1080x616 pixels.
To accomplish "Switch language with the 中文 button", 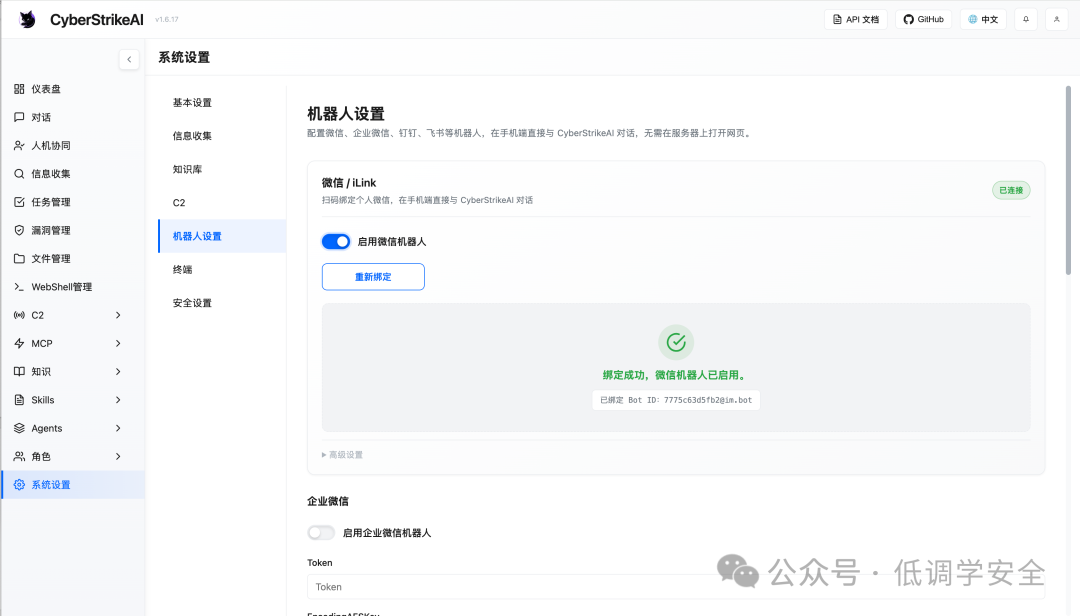I will (x=984, y=19).
